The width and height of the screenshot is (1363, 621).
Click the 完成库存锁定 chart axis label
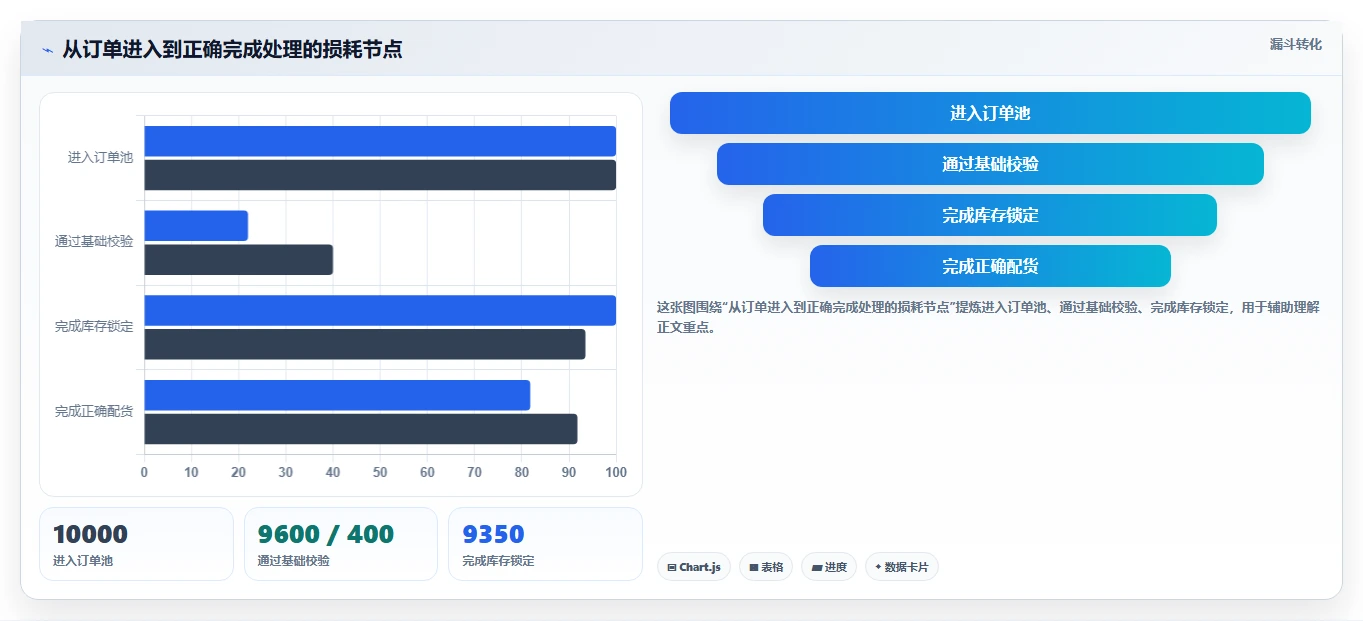pos(94,327)
